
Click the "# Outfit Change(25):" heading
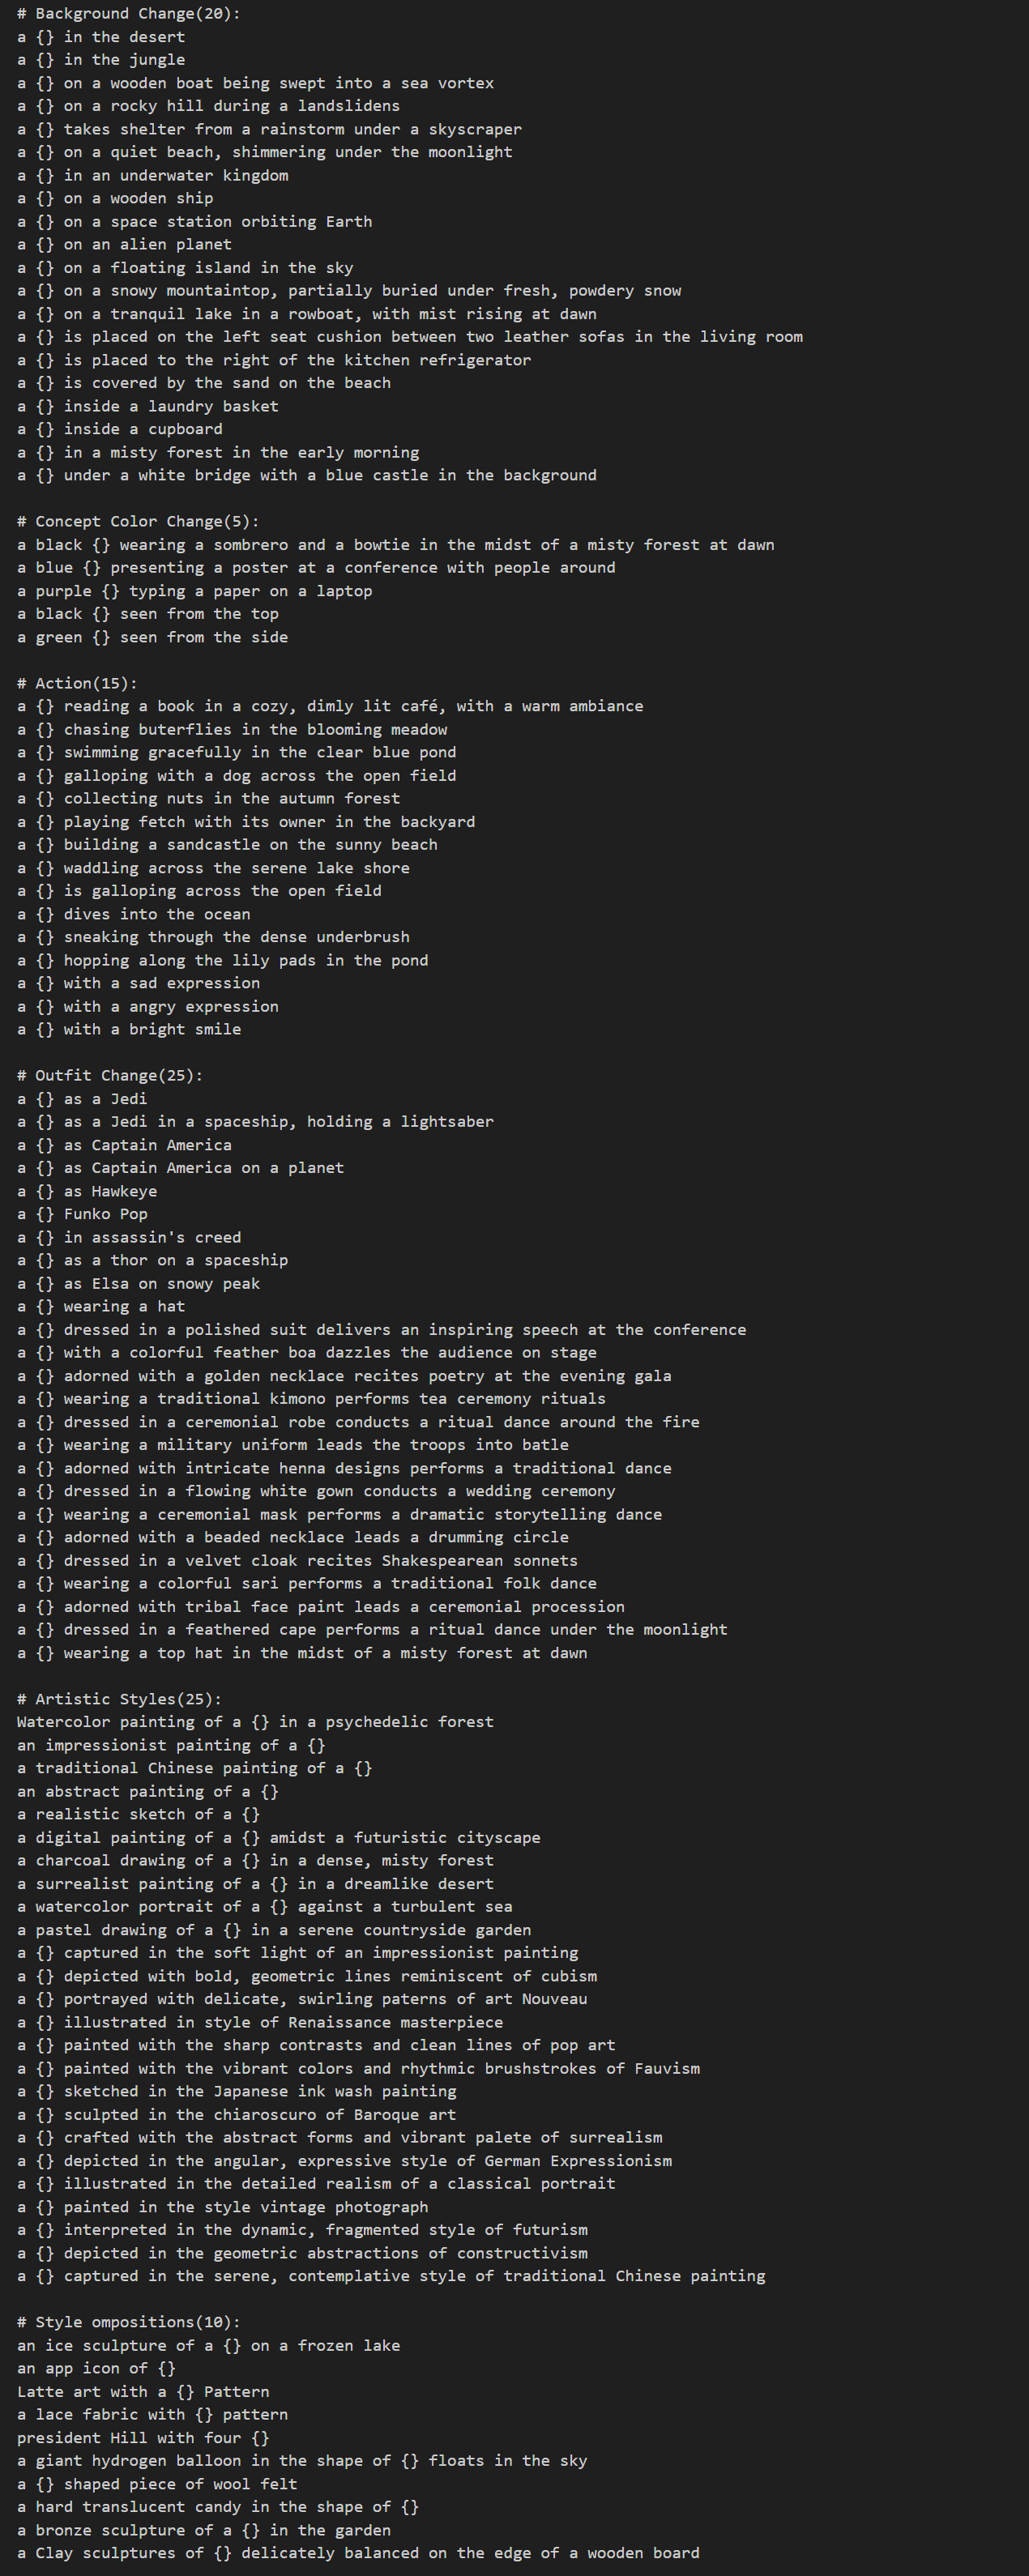pyautogui.click(x=110, y=1075)
